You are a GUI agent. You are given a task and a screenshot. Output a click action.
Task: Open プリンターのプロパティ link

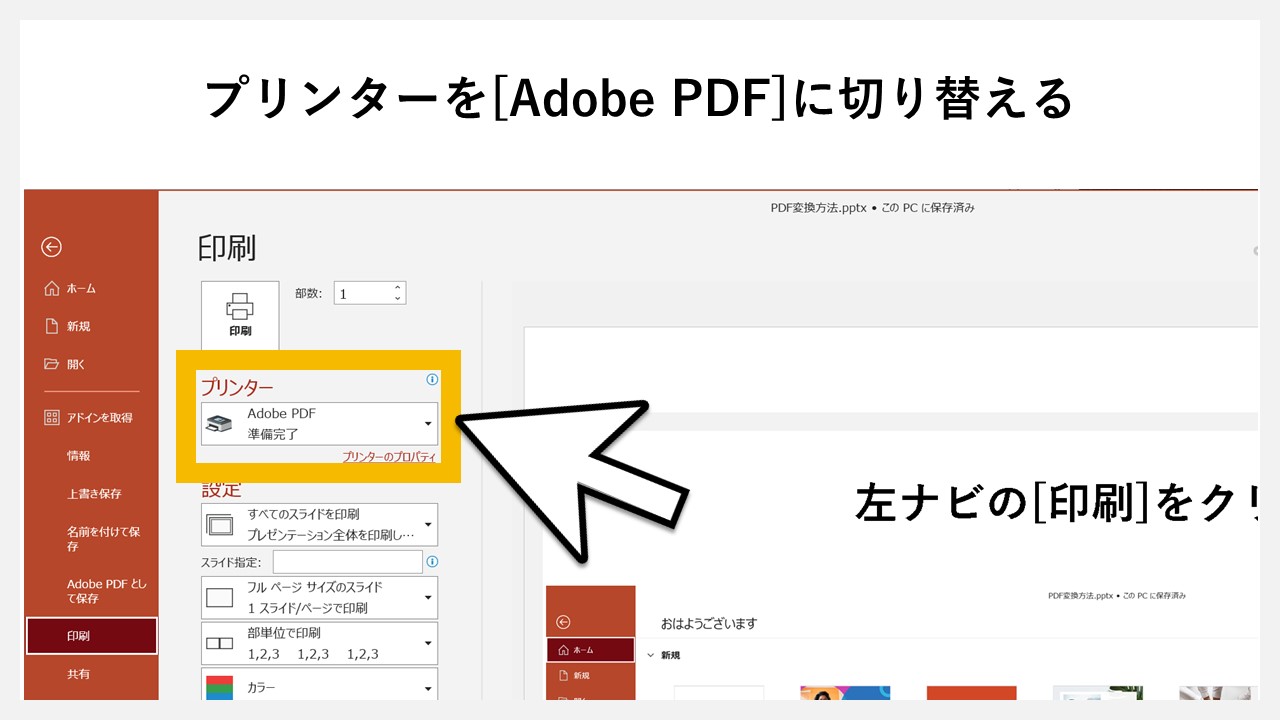[392, 455]
